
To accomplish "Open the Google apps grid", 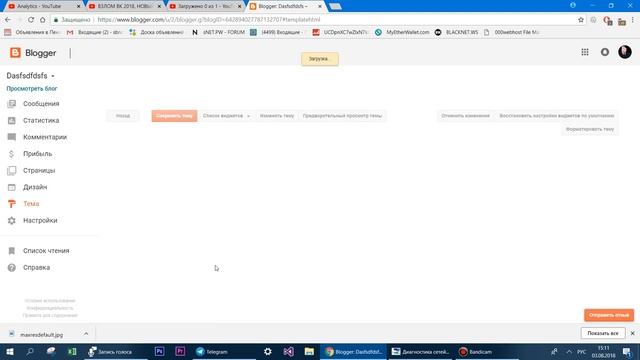I will click(585, 52).
